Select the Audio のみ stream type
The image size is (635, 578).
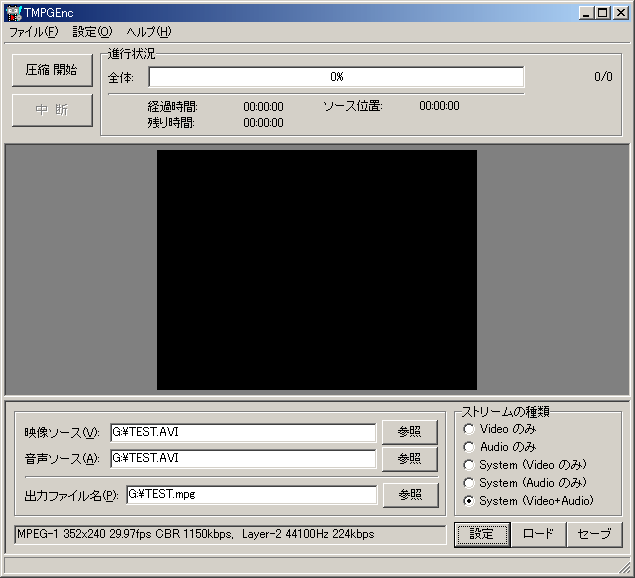click(500, 447)
